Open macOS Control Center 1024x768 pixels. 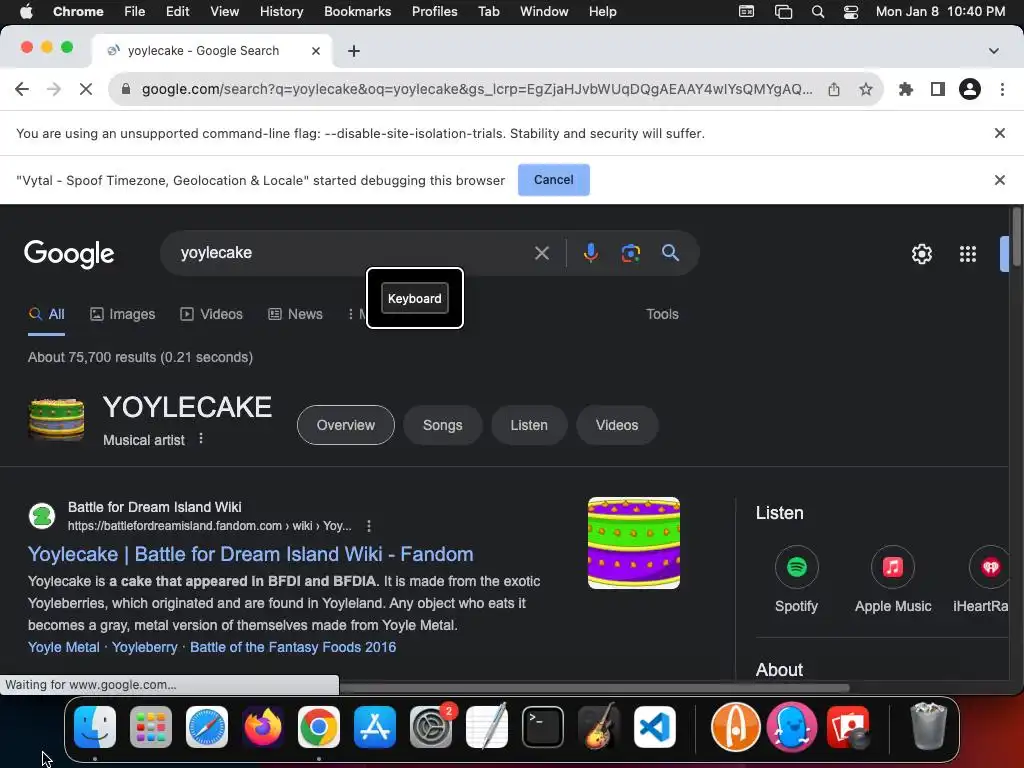(x=850, y=12)
